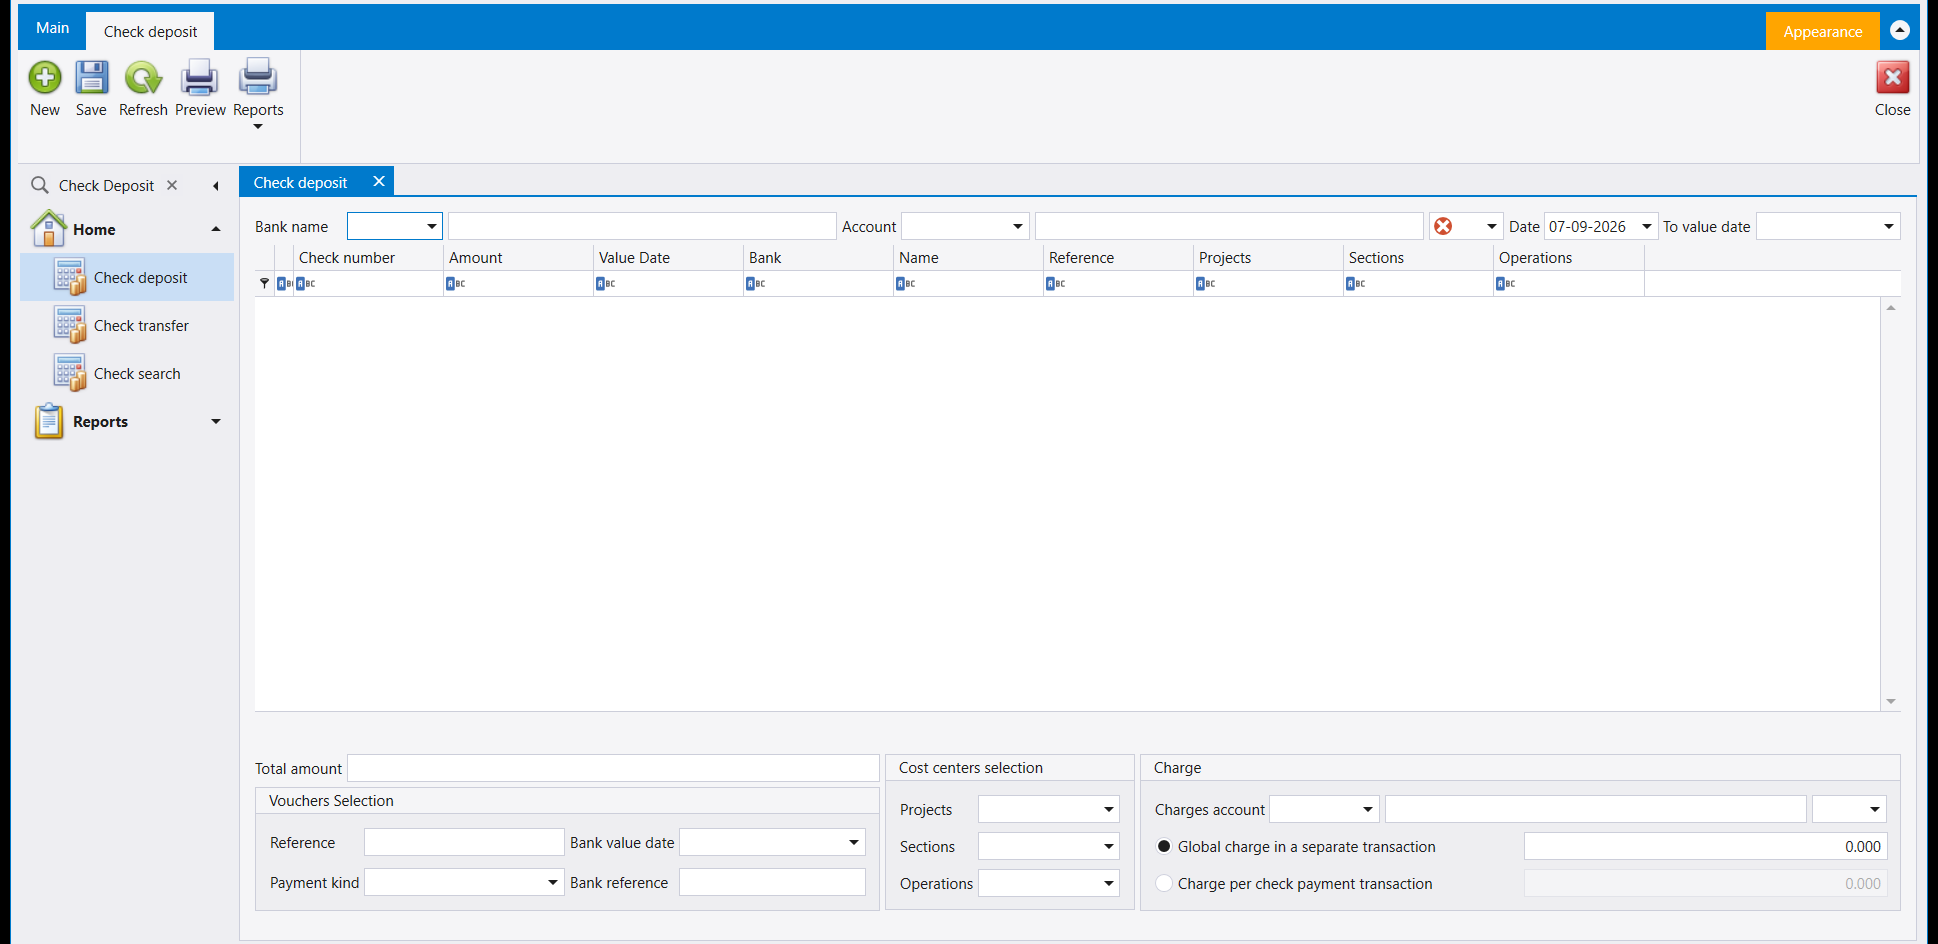Click the Refresh toolbar icon

[143, 78]
